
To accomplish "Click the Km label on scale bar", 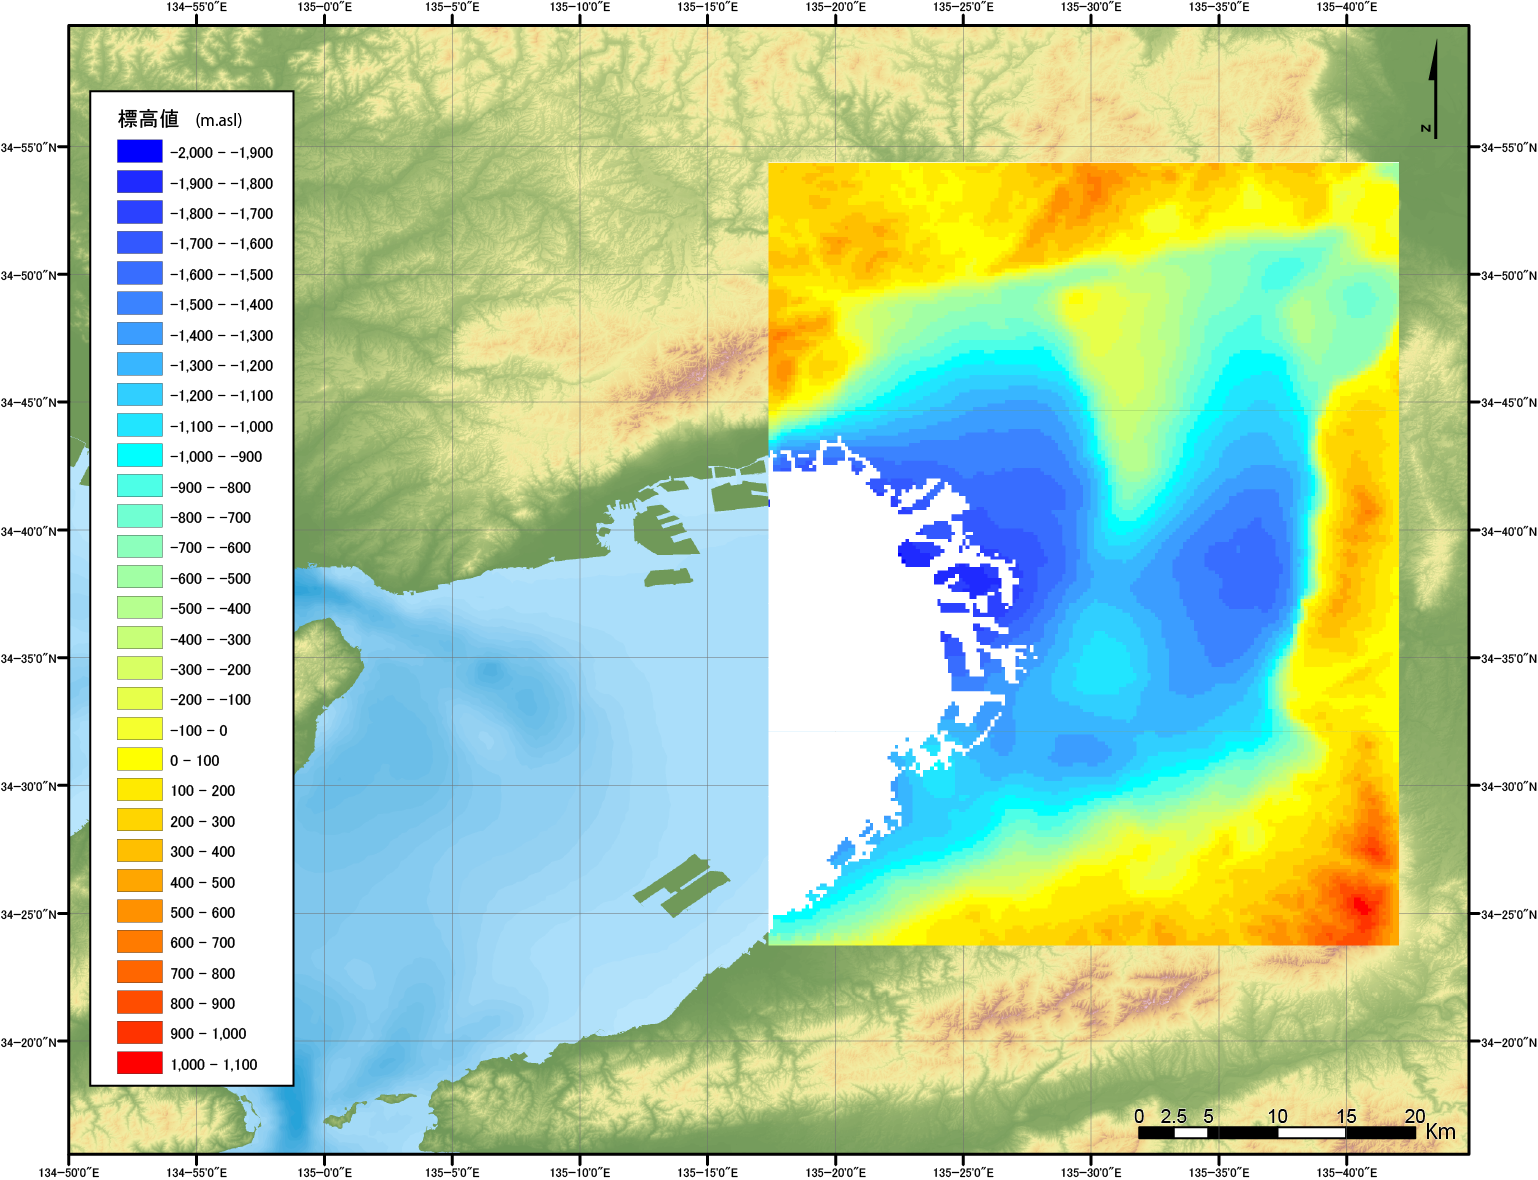I will click(x=1440, y=1131).
